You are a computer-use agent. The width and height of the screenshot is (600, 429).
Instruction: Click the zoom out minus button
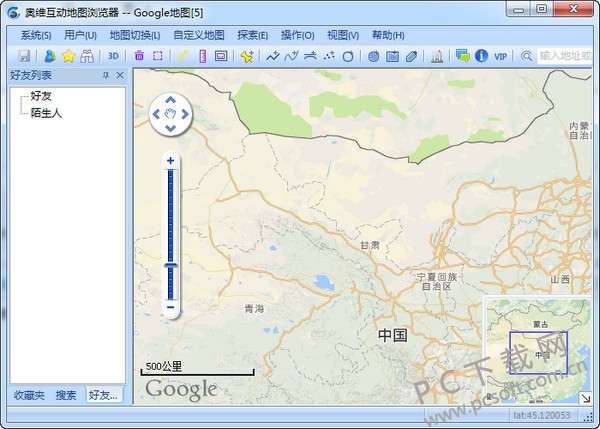171,308
